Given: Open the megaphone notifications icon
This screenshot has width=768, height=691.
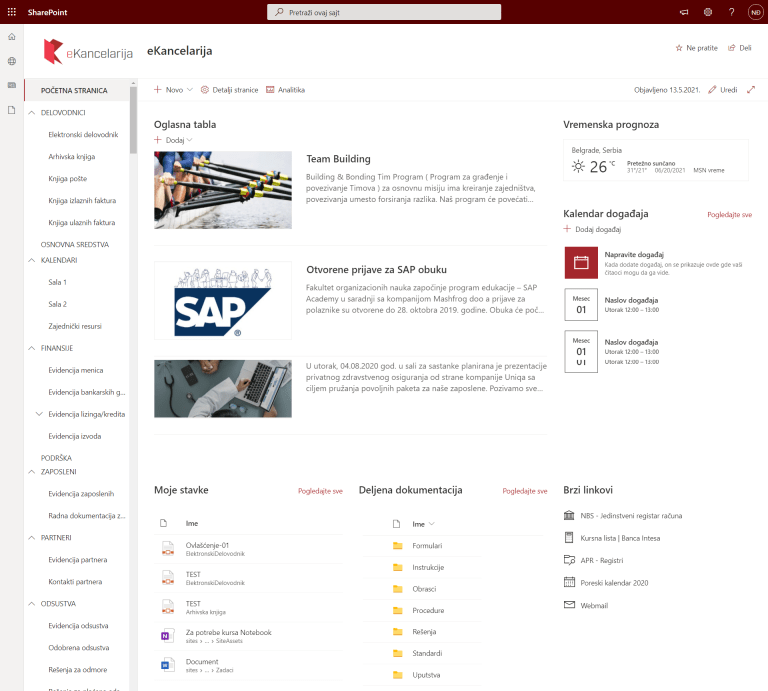Looking at the screenshot, I should [684, 11].
